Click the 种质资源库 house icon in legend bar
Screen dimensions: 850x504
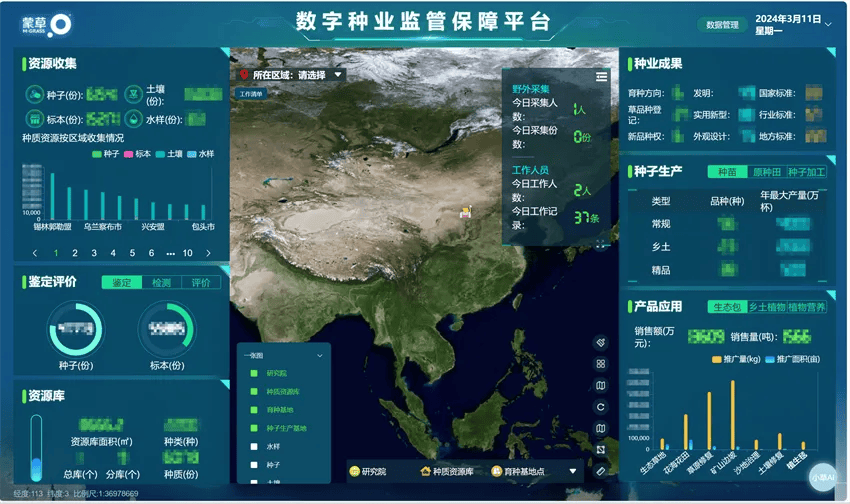click(x=426, y=471)
